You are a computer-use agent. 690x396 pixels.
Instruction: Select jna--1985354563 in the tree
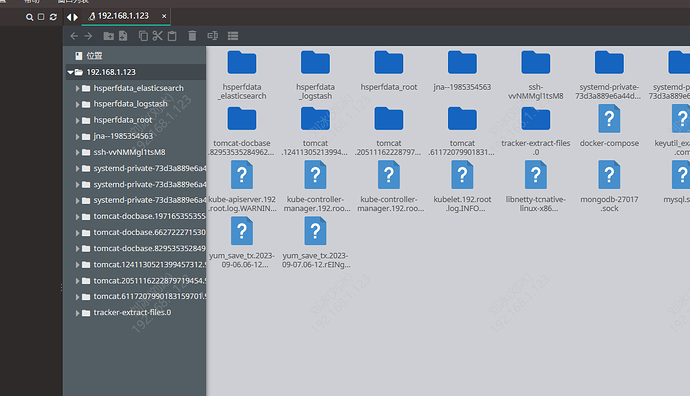tap(123, 136)
